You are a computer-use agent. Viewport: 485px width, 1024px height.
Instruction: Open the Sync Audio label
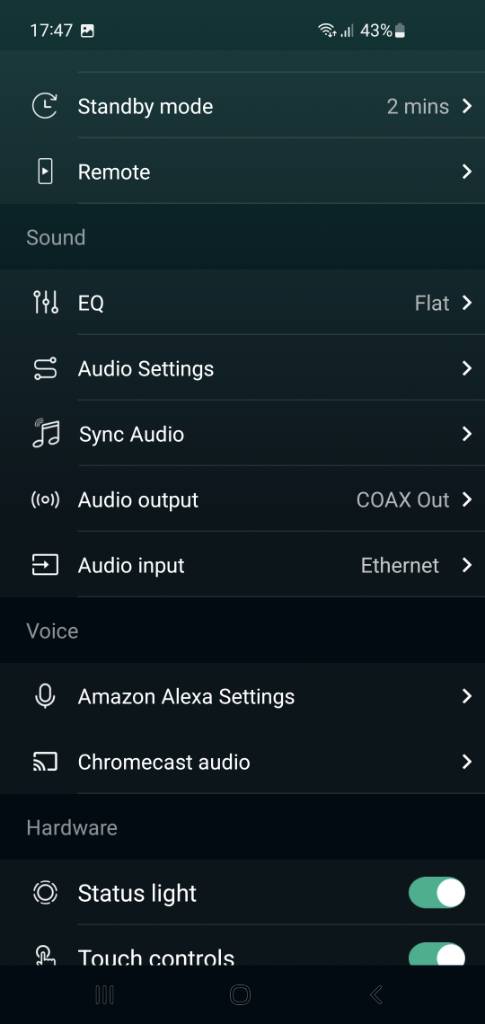click(131, 434)
